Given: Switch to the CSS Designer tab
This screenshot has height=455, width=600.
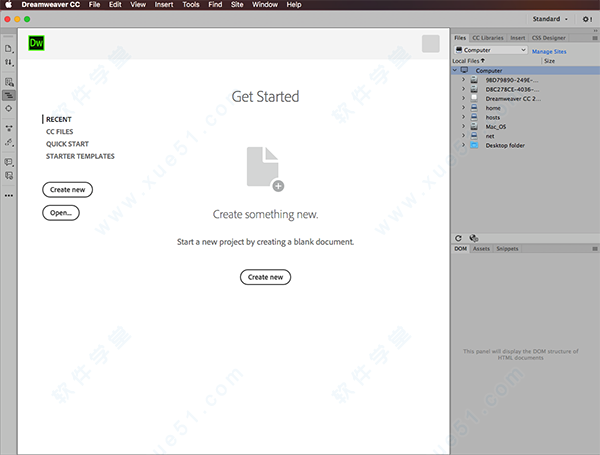Looking at the screenshot, I should click(548, 38).
